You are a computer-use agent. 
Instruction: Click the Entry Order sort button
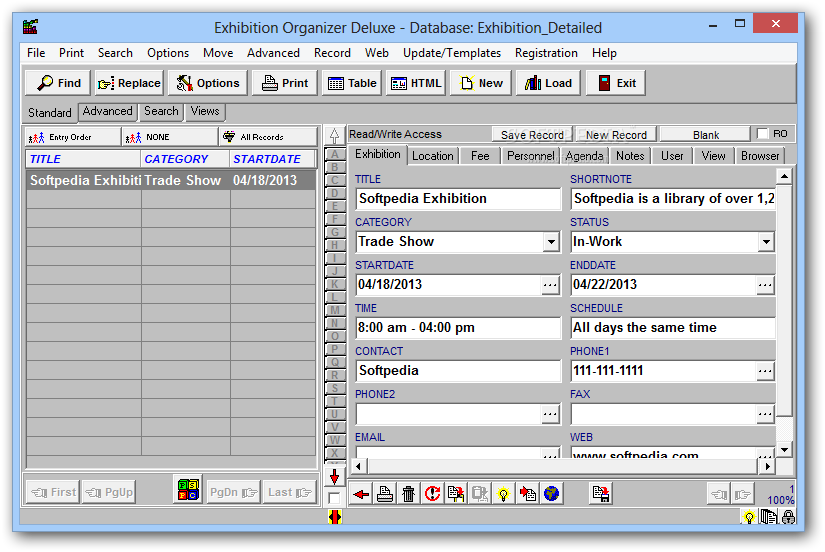click(73, 137)
